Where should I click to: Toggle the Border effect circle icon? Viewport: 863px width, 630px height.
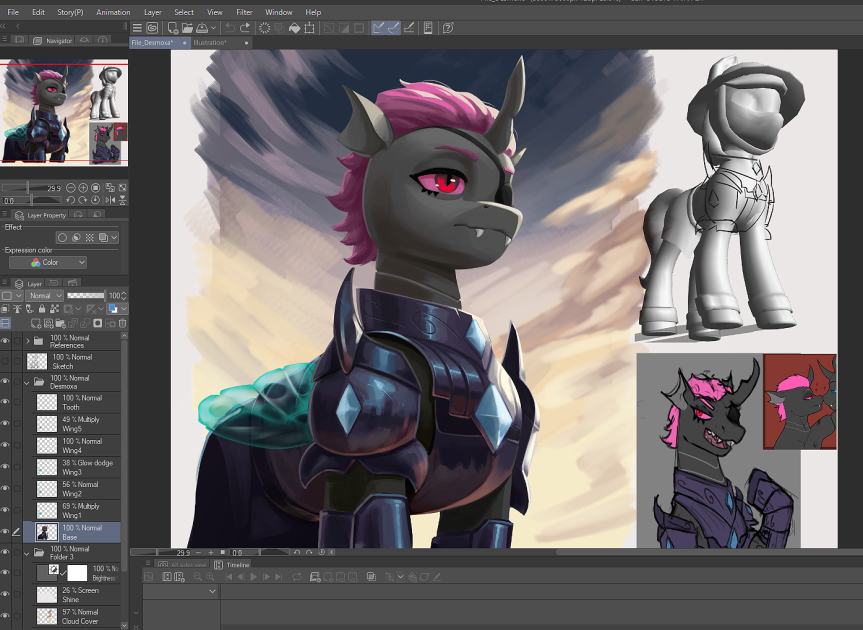click(x=62, y=237)
